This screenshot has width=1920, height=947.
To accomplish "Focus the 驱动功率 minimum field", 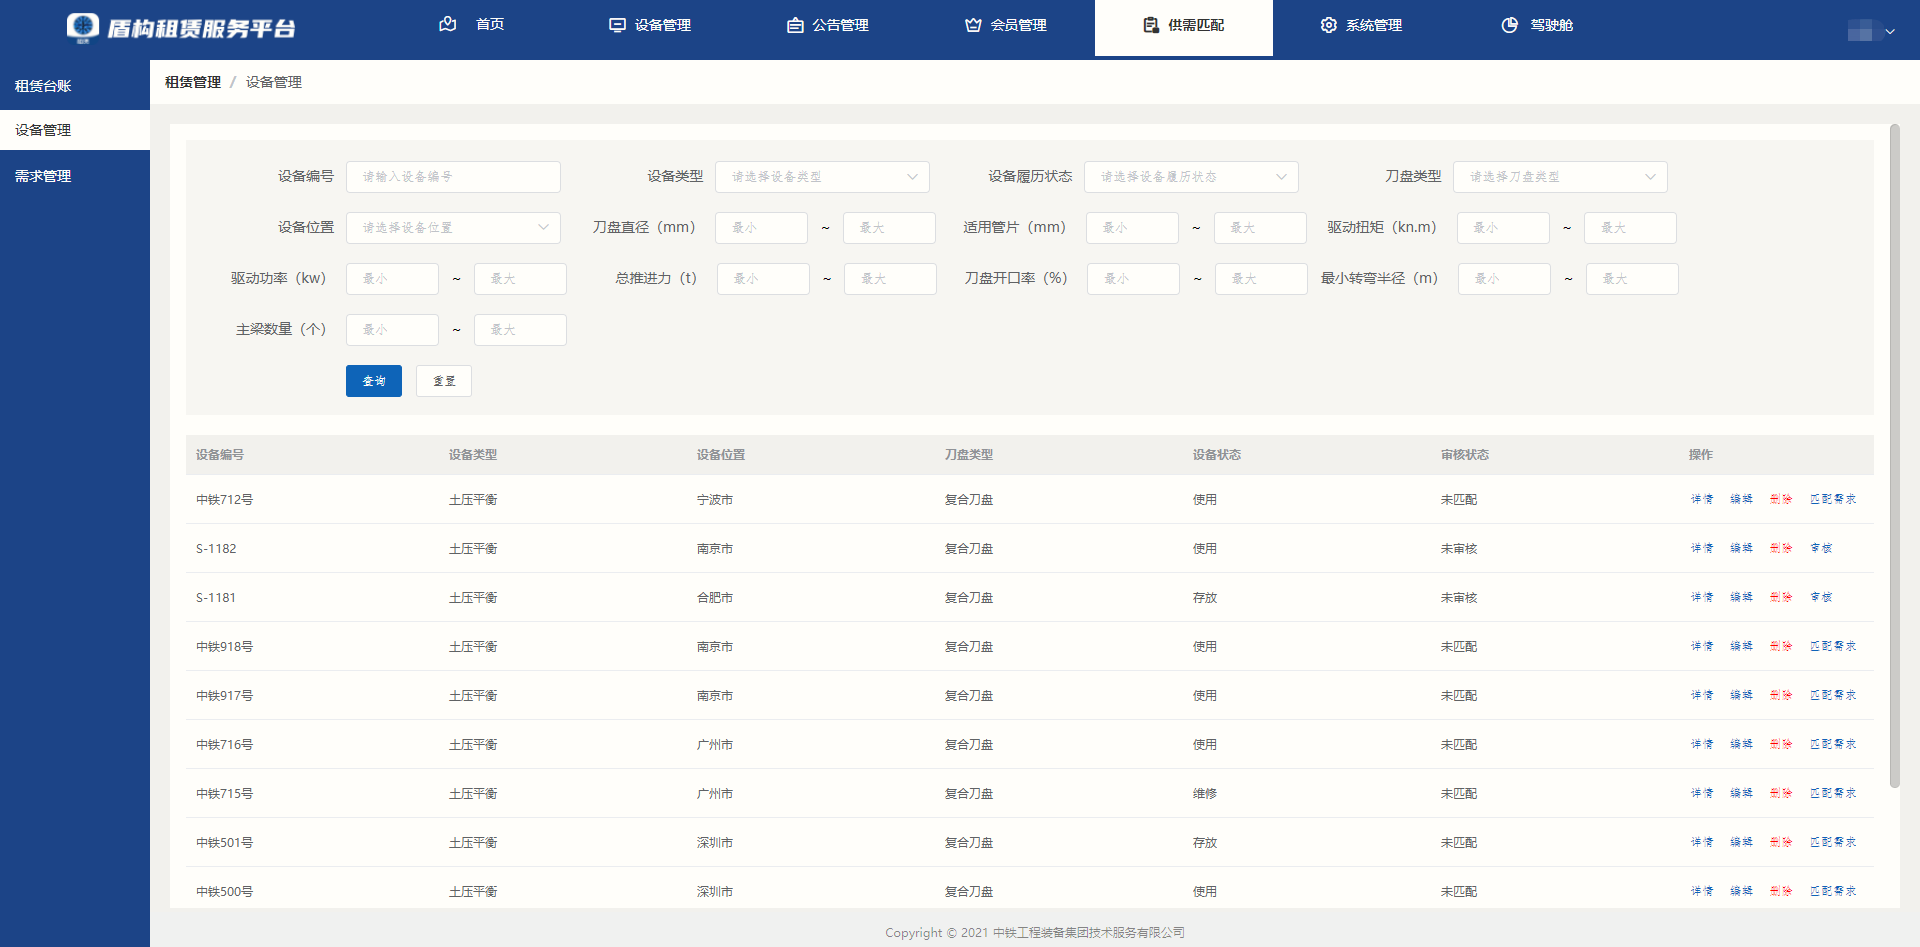I will (x=392, y=279).
